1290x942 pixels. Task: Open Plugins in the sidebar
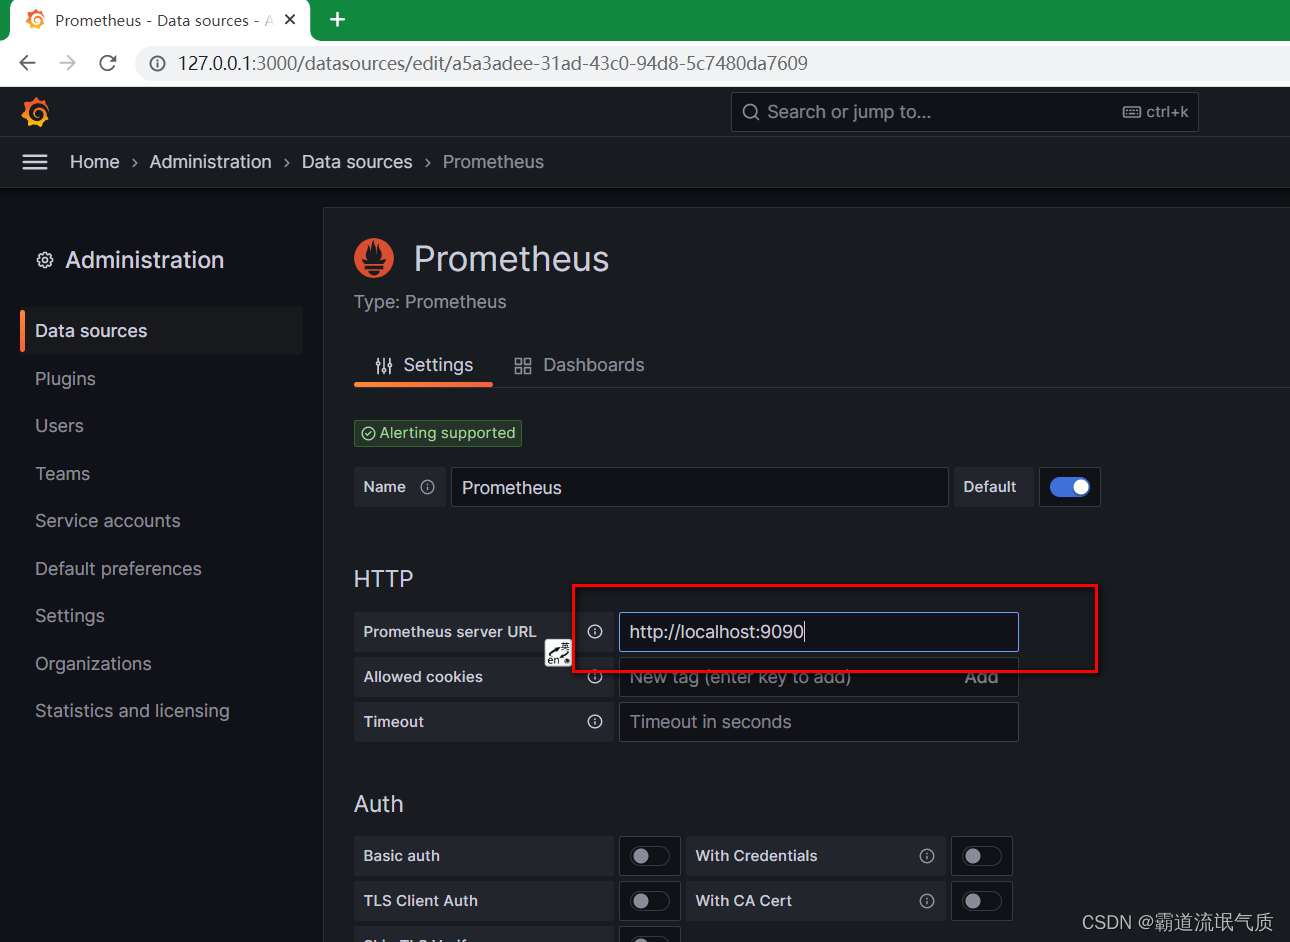(x=65, y=379)
